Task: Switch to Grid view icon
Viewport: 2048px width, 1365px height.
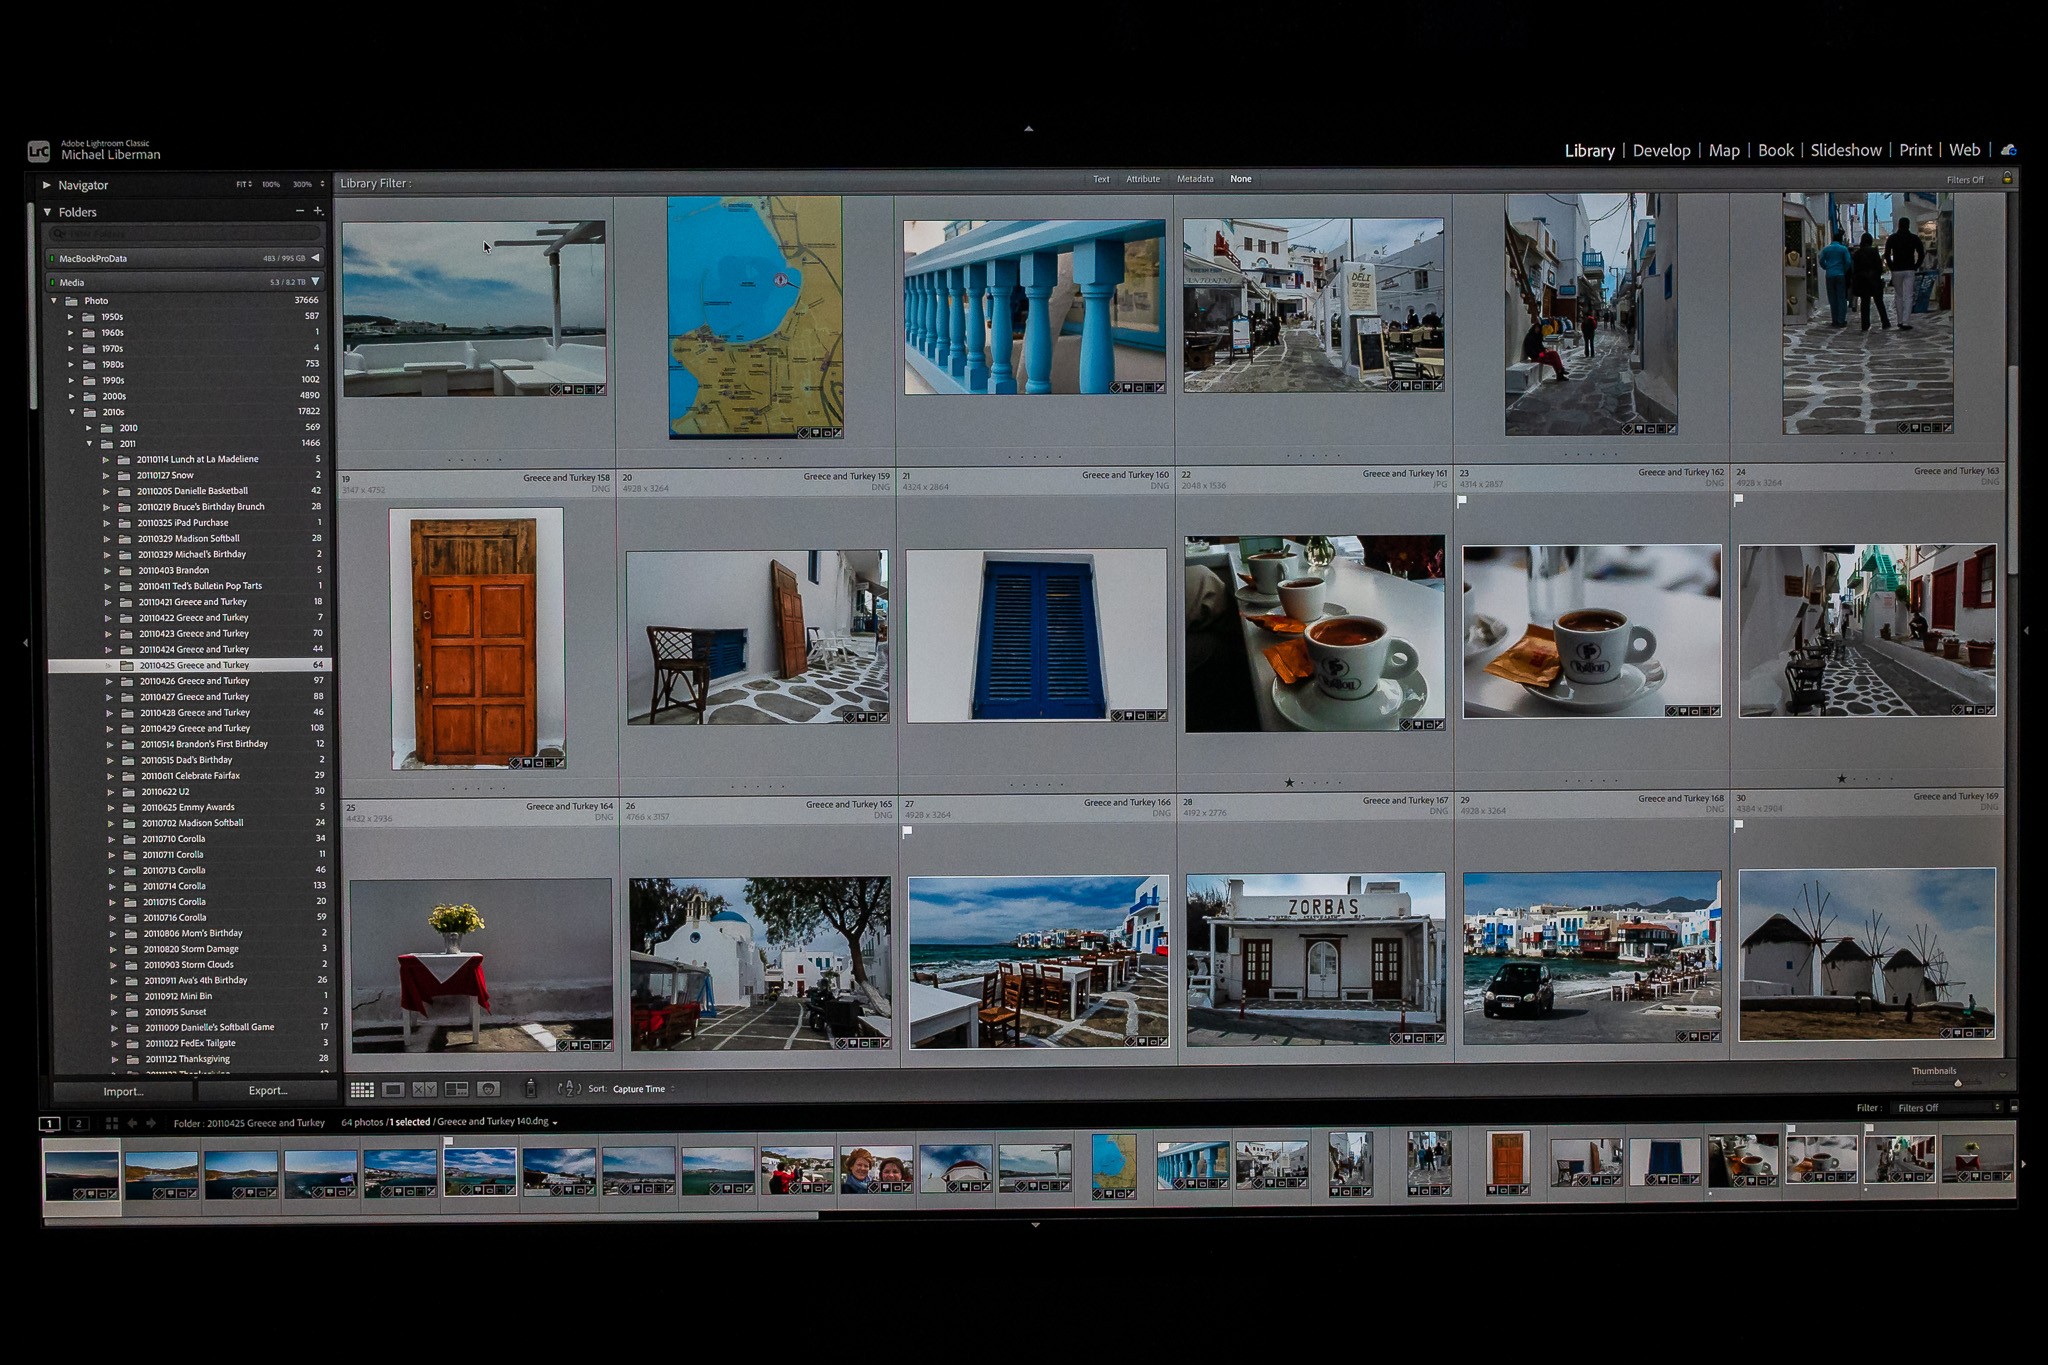Action: [x=362, y=1089]
